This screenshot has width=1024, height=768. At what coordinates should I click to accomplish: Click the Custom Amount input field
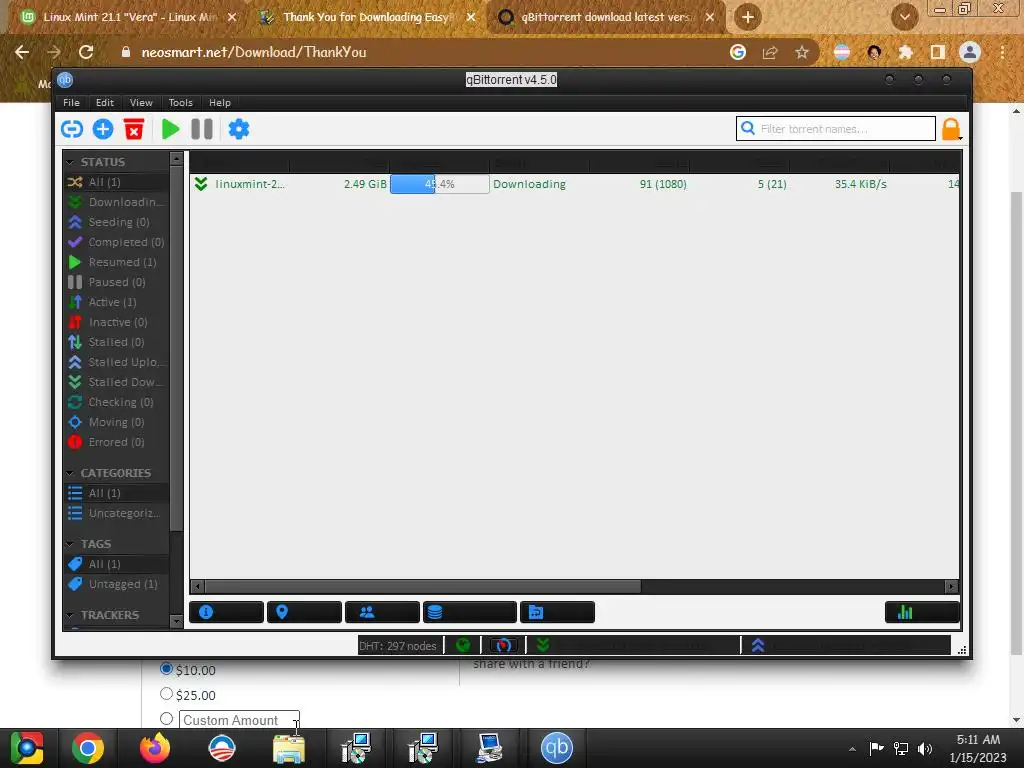click(239, 720)
